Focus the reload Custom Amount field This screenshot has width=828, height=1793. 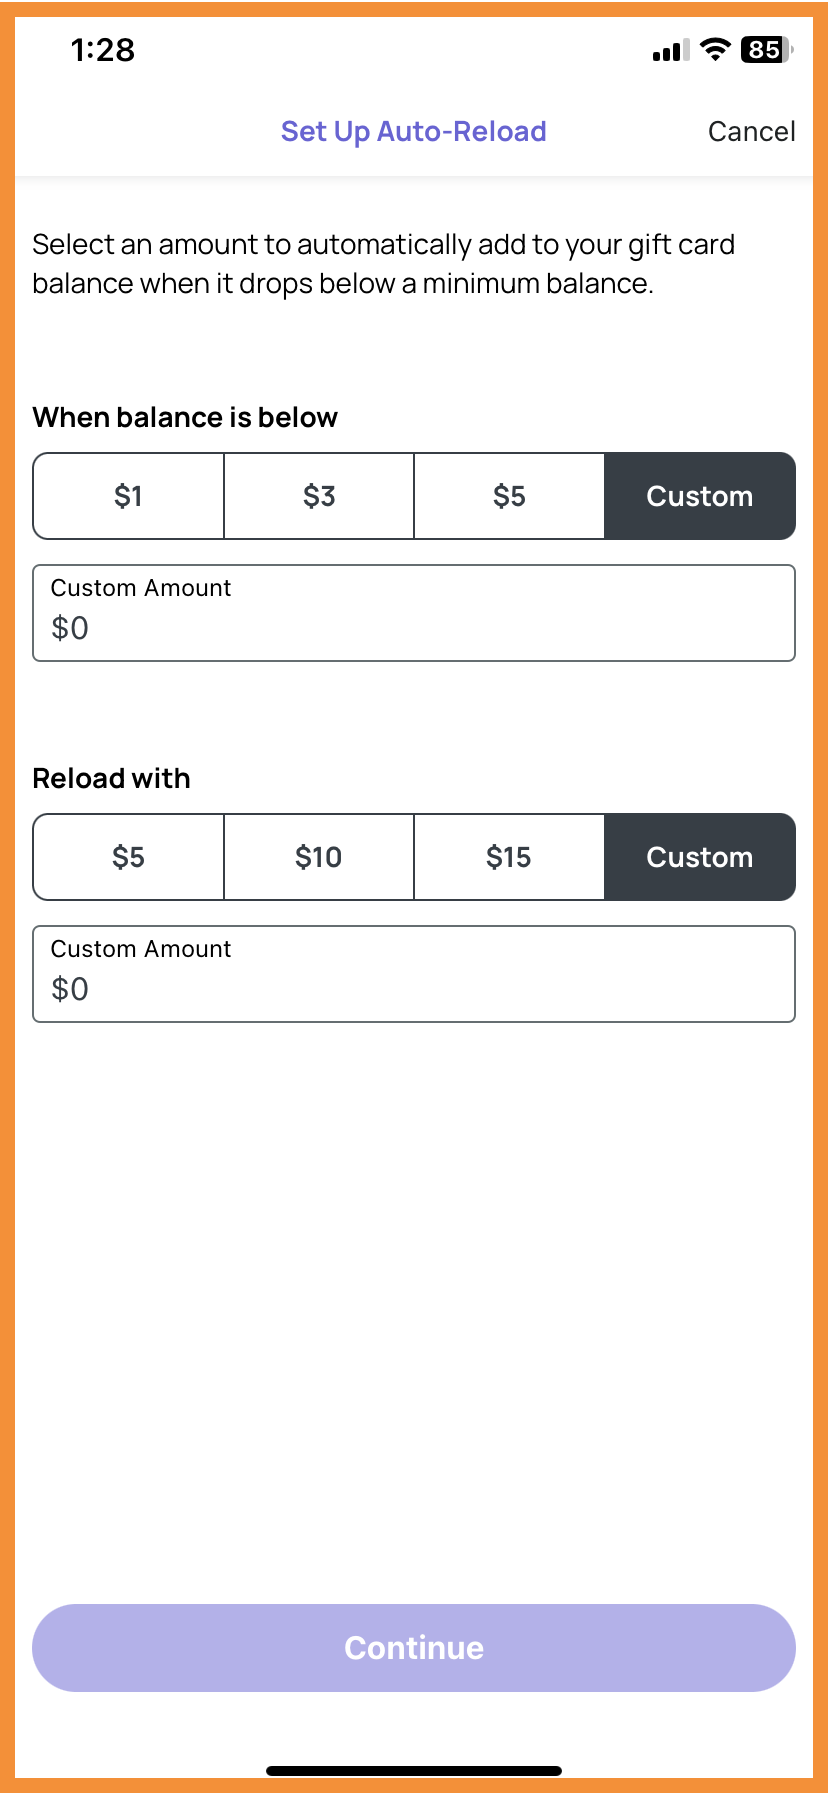point(414,974)
